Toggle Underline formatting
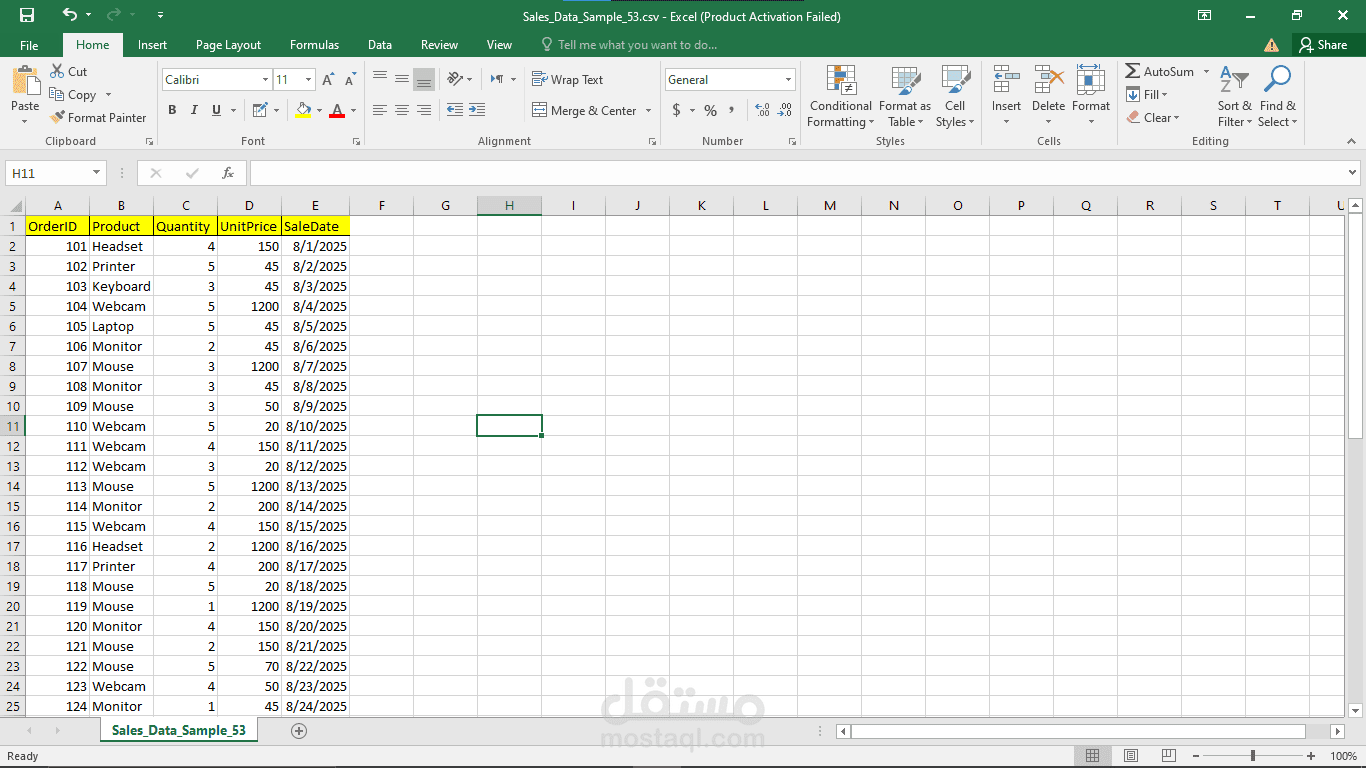 (216, 110)
